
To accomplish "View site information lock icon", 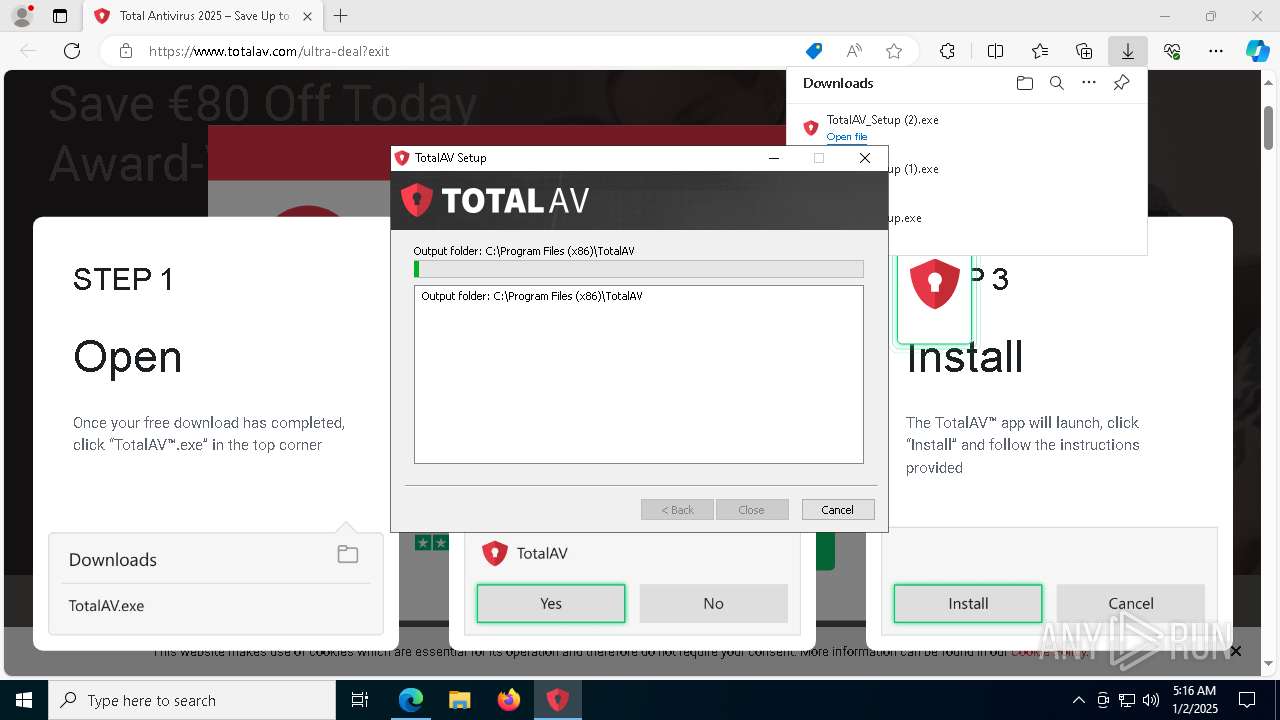I will tap(126, 51).
